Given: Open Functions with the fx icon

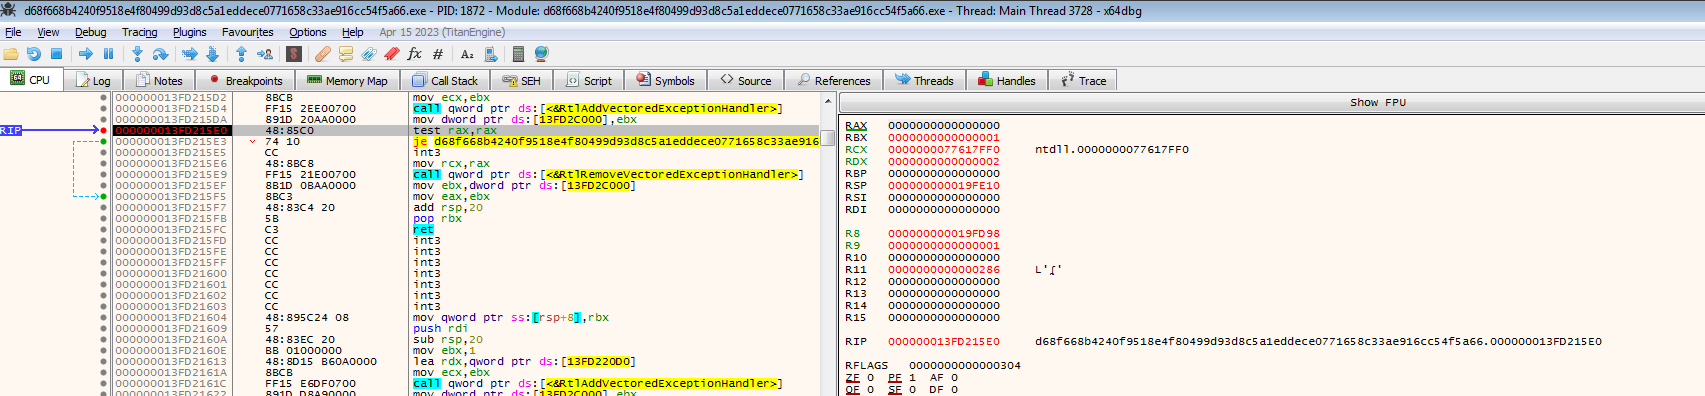Looking at the screenshot, I should [414, 54].
